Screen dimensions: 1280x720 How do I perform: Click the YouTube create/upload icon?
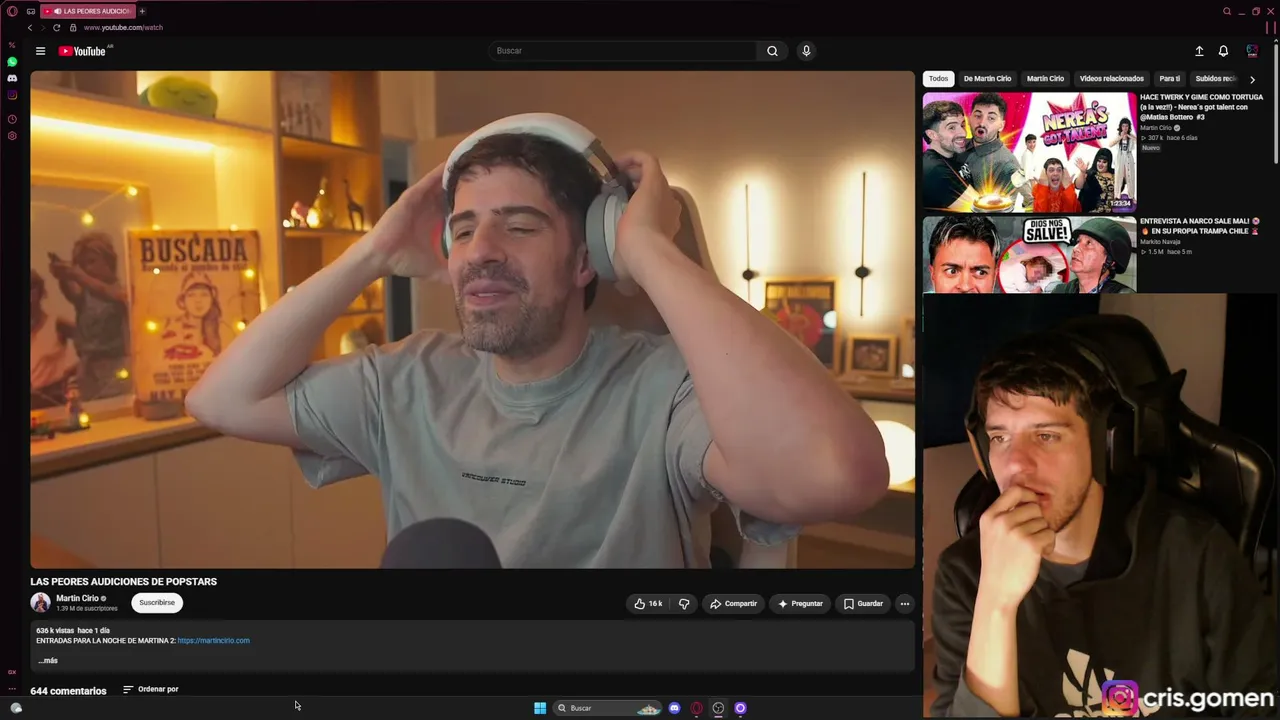tap(1199, 51)
